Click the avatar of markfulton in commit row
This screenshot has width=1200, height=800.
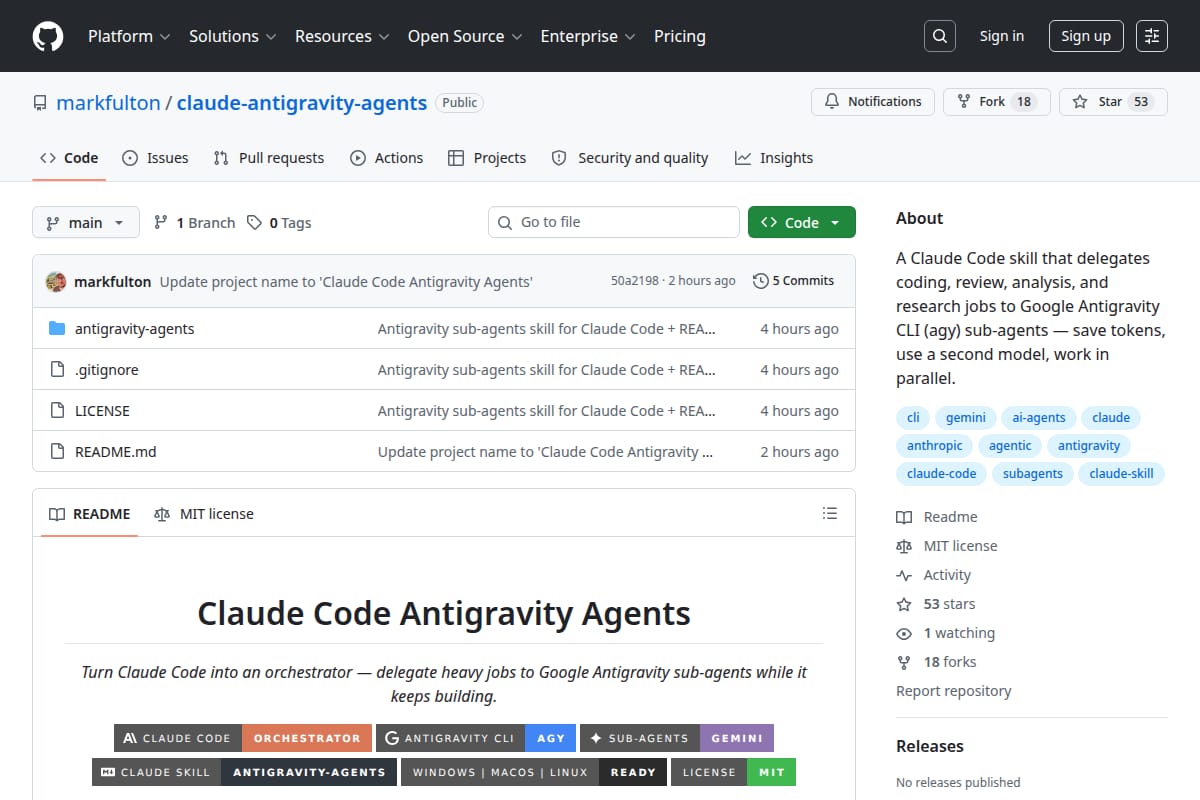pyautogui.click(x=56, y=281)
